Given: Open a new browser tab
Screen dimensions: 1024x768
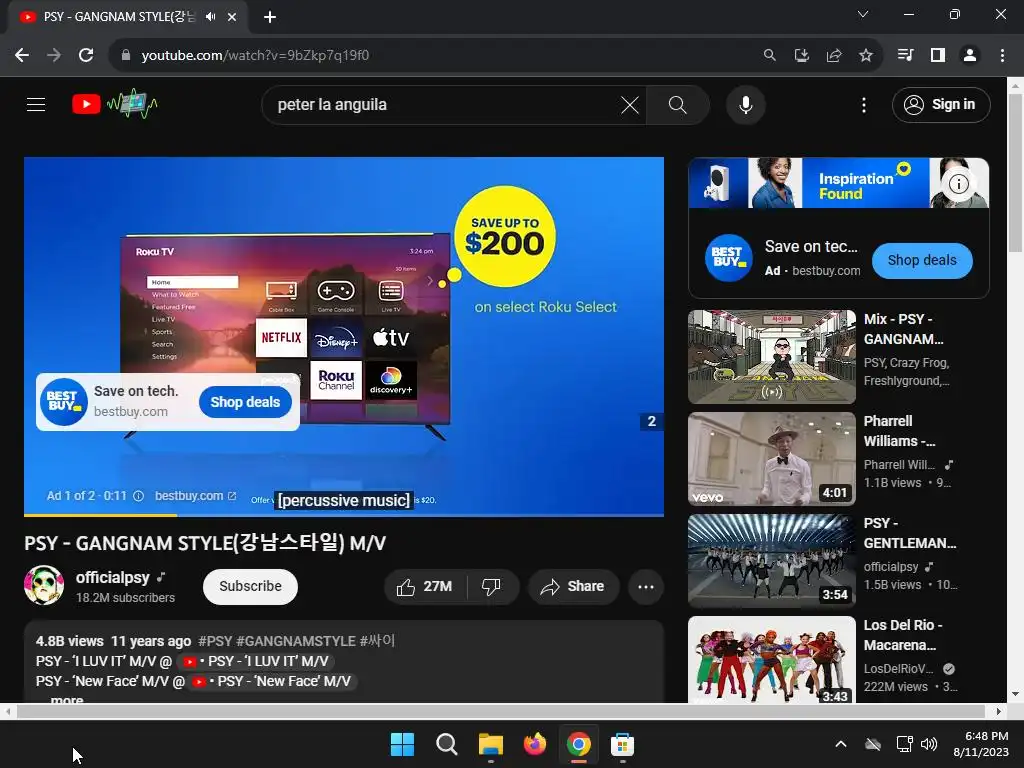Looking at the screenshot, I should click(270, 17).
